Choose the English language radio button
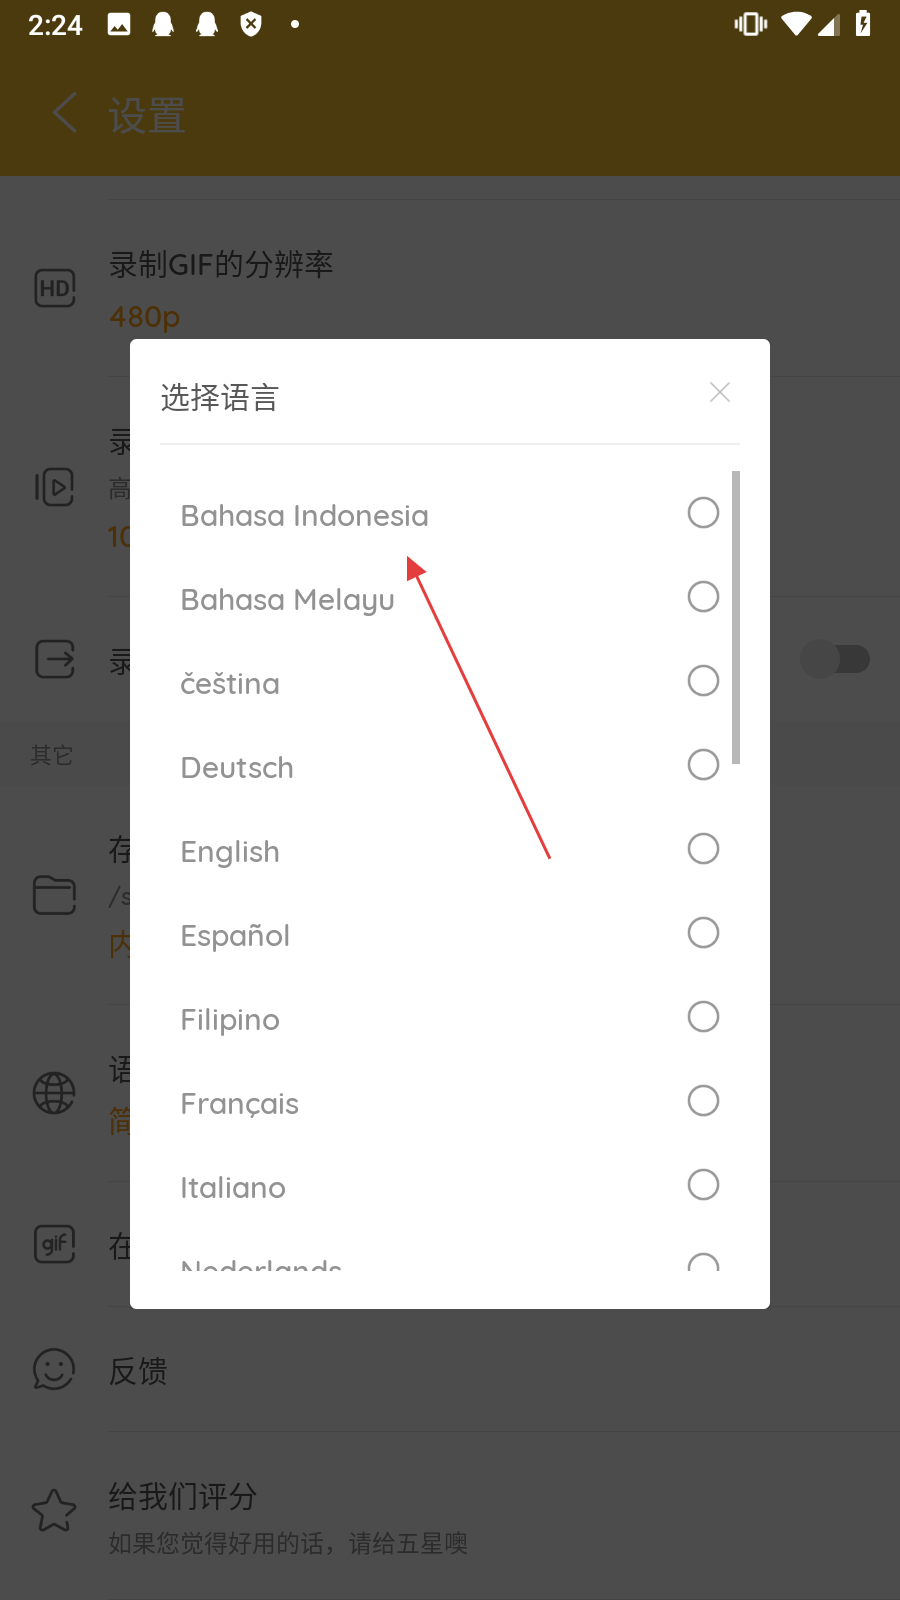This screenshot has width=900, height=1600. click(703, 849)
